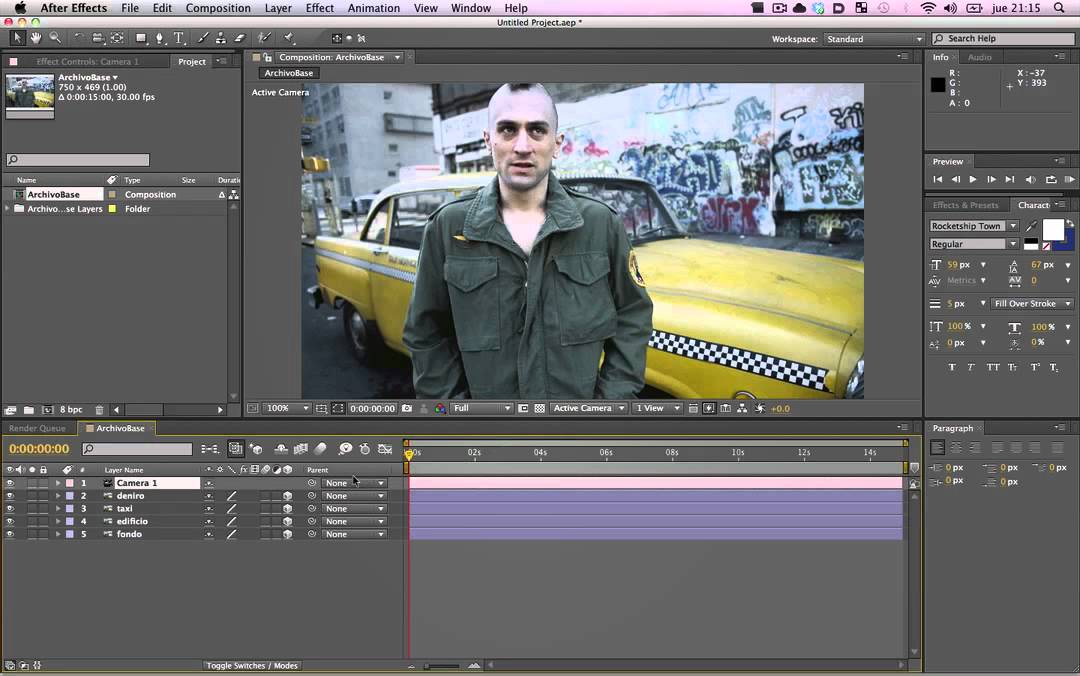Switch to Effects & Presets tab
Viewport: 1080px width, 676px height.
(x=965, y=205)
